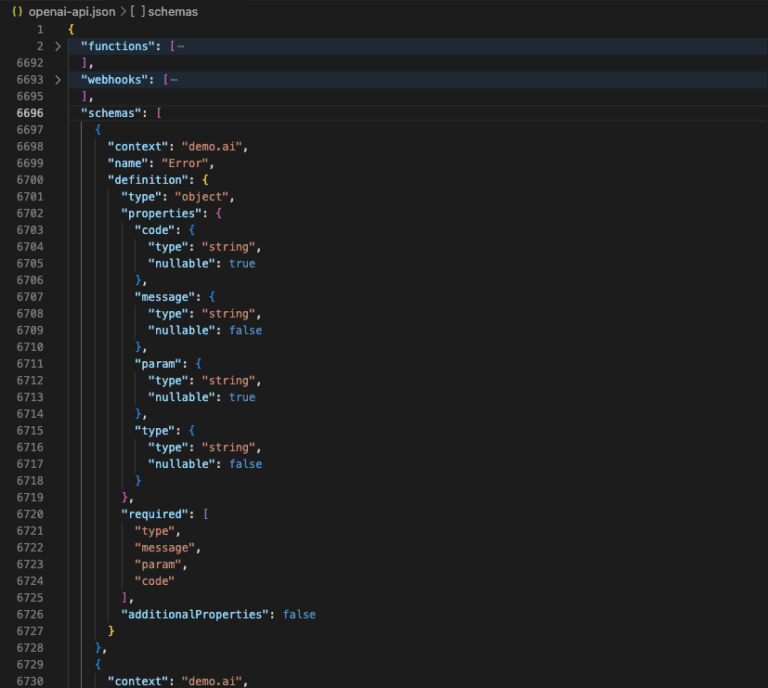Click the true value on line 6713
768x688 pixels.
(242, 398)
